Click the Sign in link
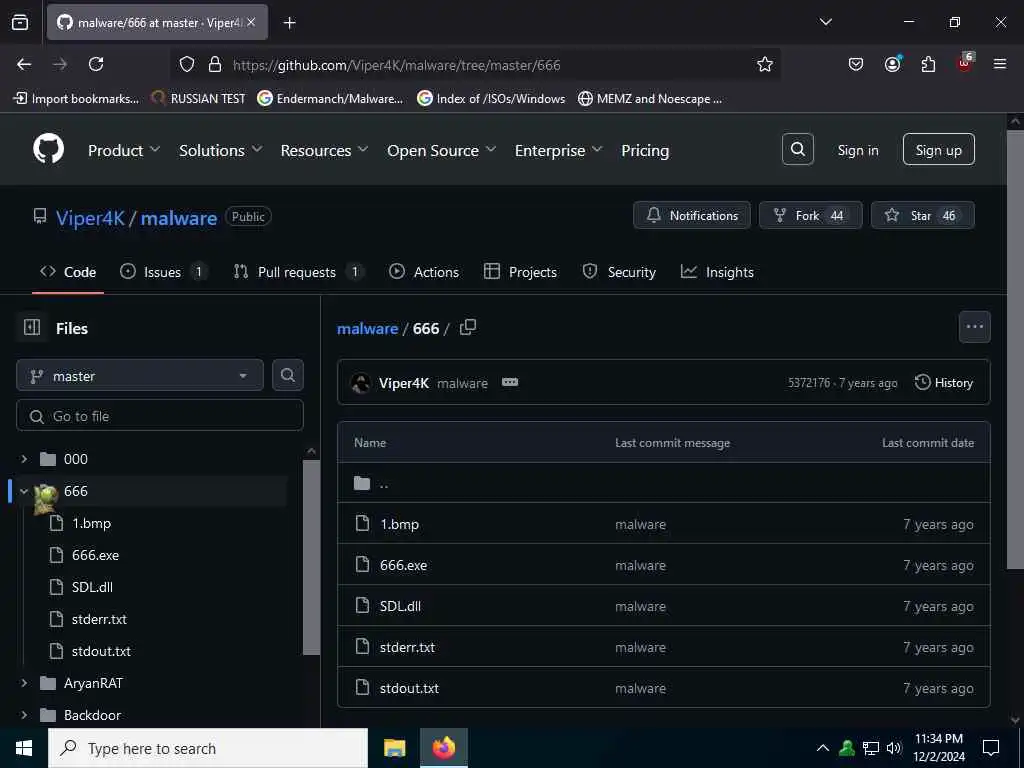The width and height of the screenshot is (1024, 768). 857,150
